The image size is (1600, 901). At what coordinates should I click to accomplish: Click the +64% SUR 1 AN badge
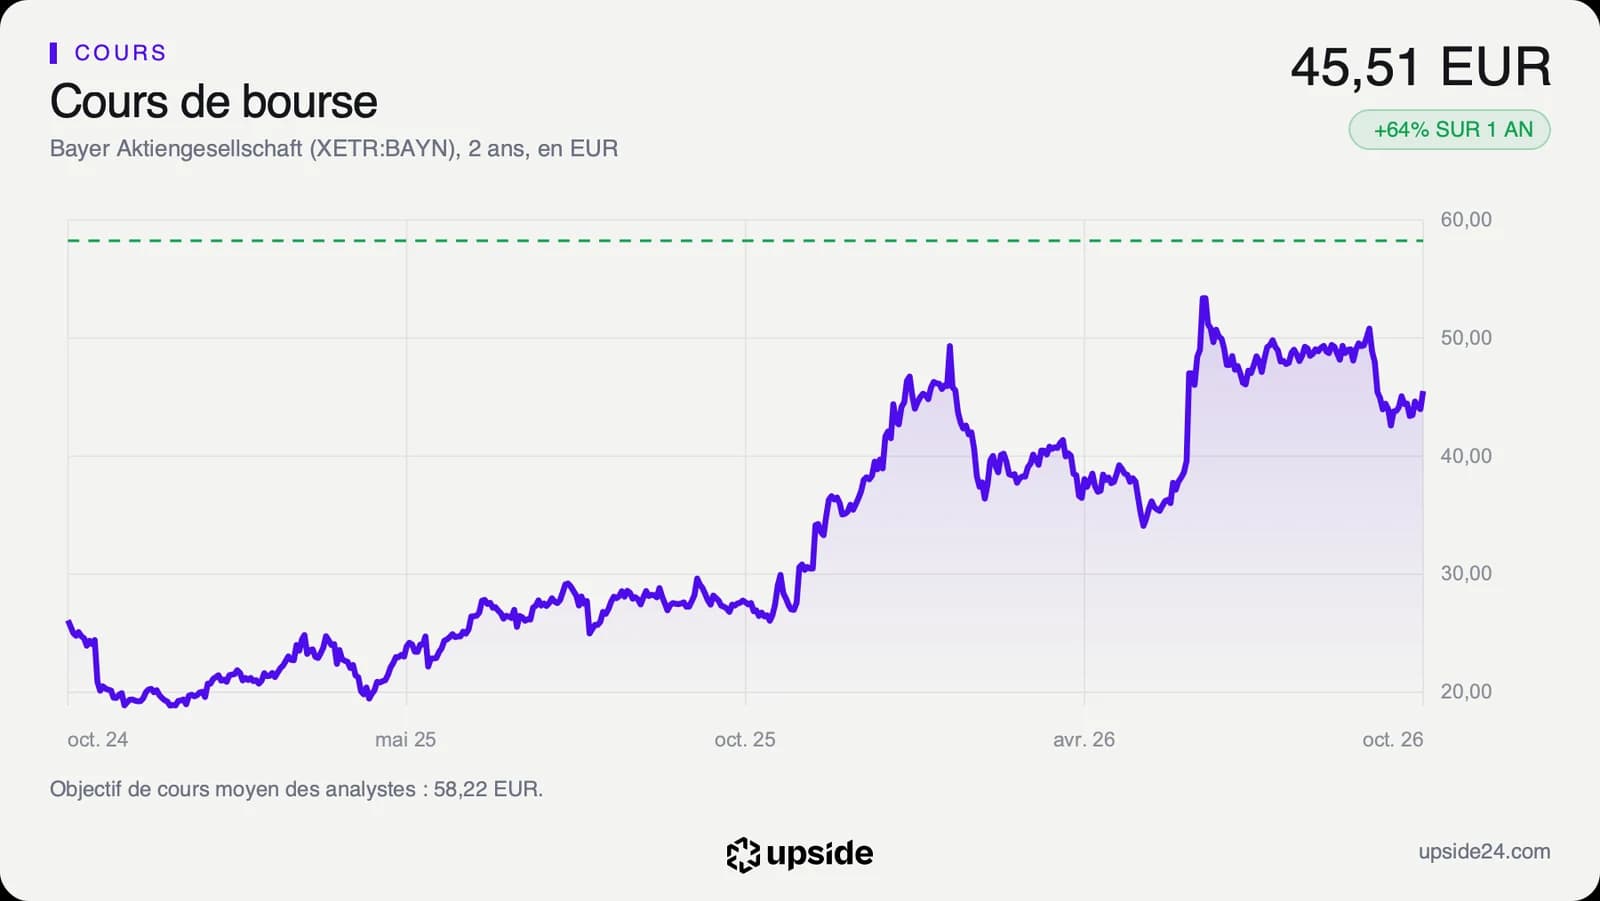pyautogui.click(x=1449, y=130)
